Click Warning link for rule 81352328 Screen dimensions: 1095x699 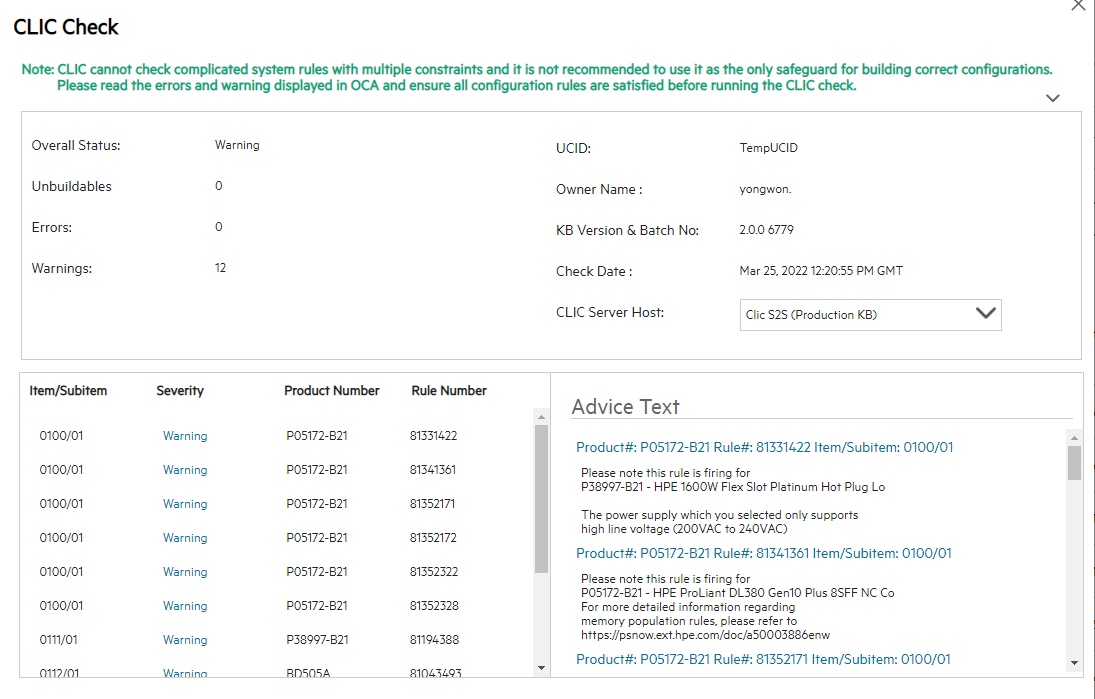pos(185,606)
